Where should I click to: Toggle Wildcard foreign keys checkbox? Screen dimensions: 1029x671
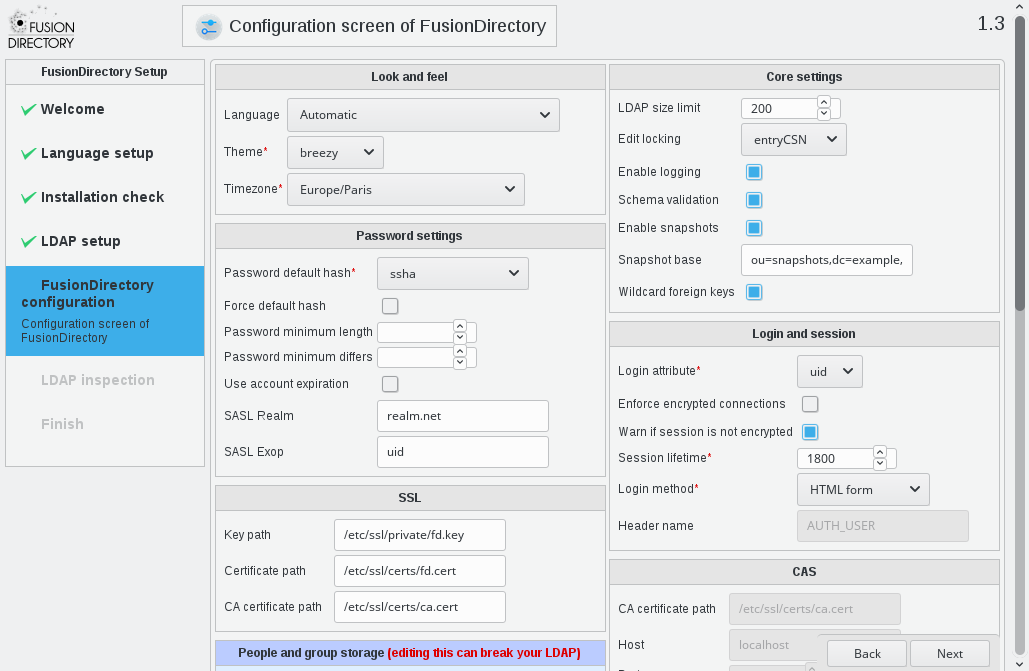(754, 292)
